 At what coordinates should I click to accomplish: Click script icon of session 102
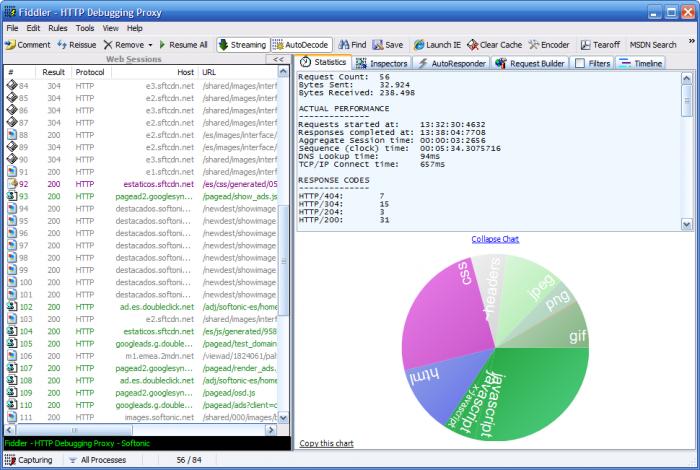12,307
